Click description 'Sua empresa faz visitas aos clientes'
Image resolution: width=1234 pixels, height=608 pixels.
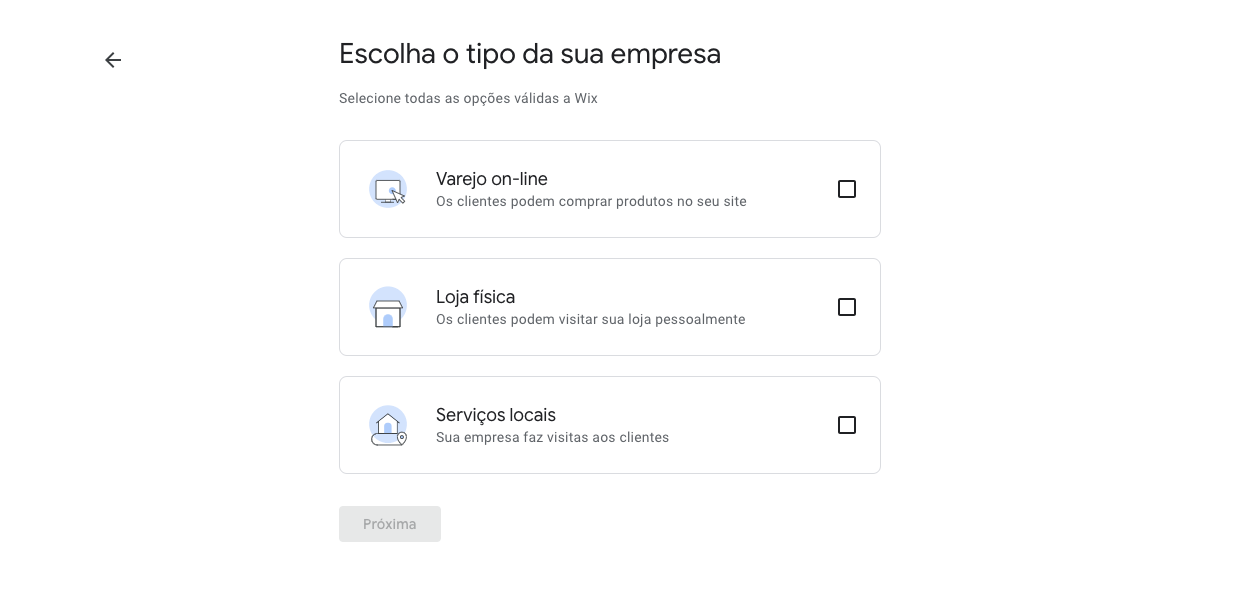tap(552, 438)
